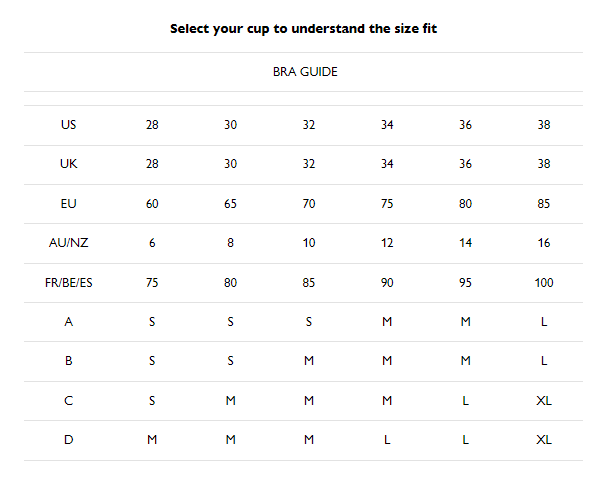Click the FR/BE/ES row label
The image size is (610, 483).
[x=68, y=283]
